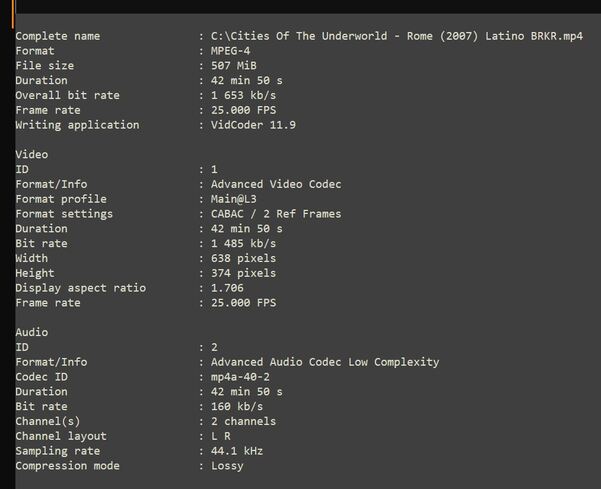This screenshot has height=489, width=601.
Task: Click the Advanced Video Codec text
Action: coord(275,184)
